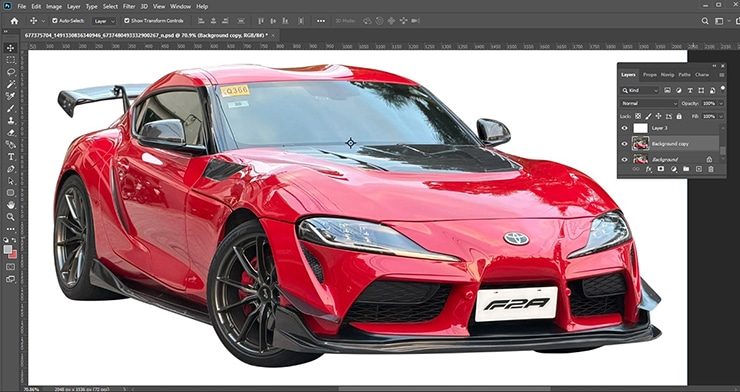This screenshot has height=392, width=740.
Task: Switch to the Paths panel tab
Action: (684, 75)
